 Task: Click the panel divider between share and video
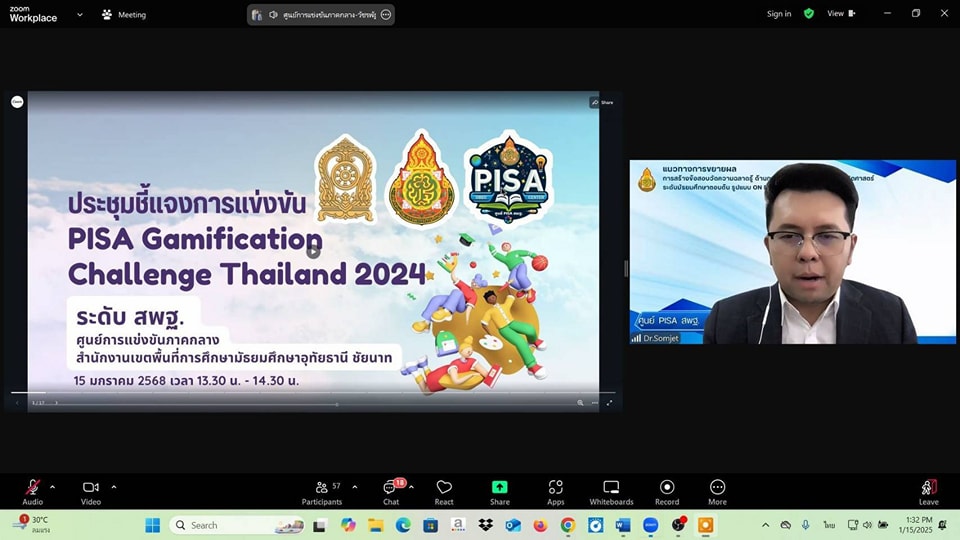click(x=626, y=268)
